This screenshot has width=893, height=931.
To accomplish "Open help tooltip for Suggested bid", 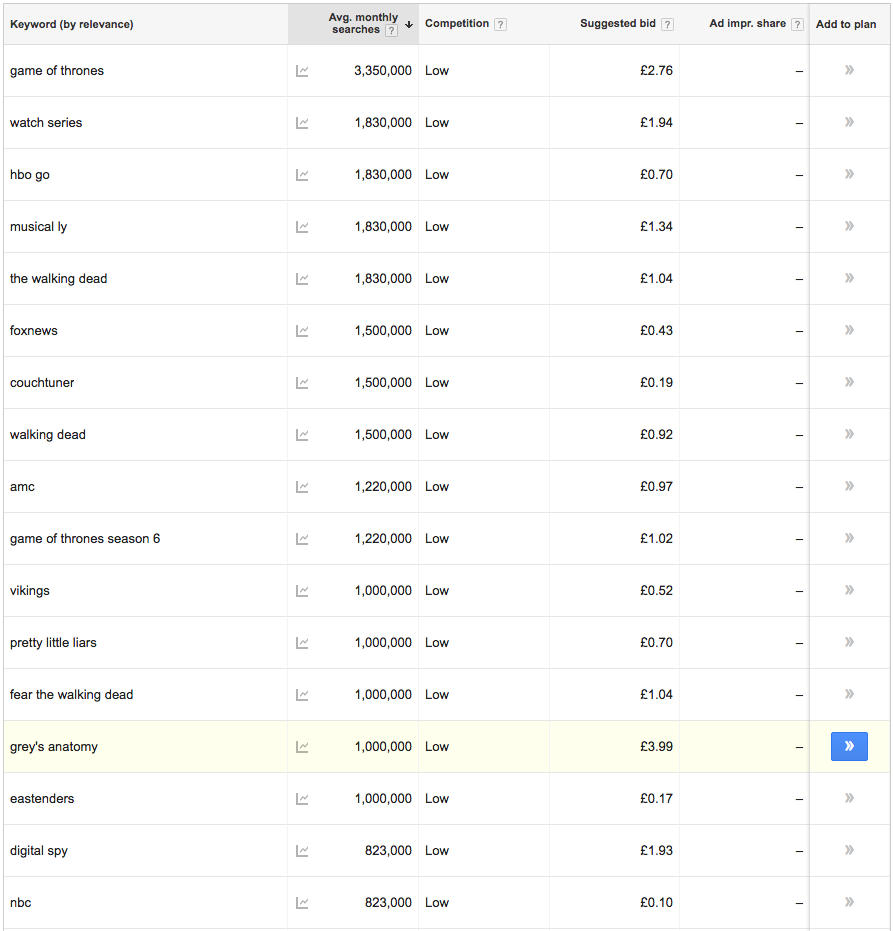I will [x=667, y=24].
